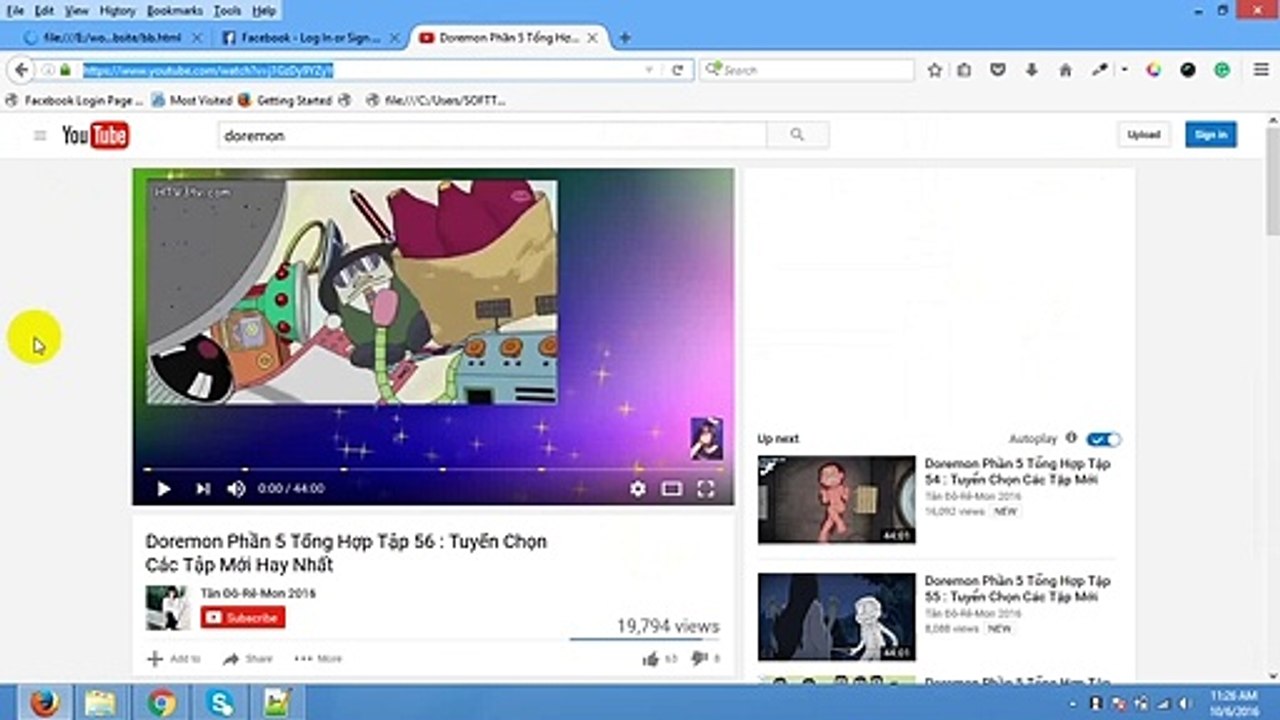This screenshot has height=720, width=1280.
Task: Click the black circle toolbar extension icon
Action: coord(1188,70)
